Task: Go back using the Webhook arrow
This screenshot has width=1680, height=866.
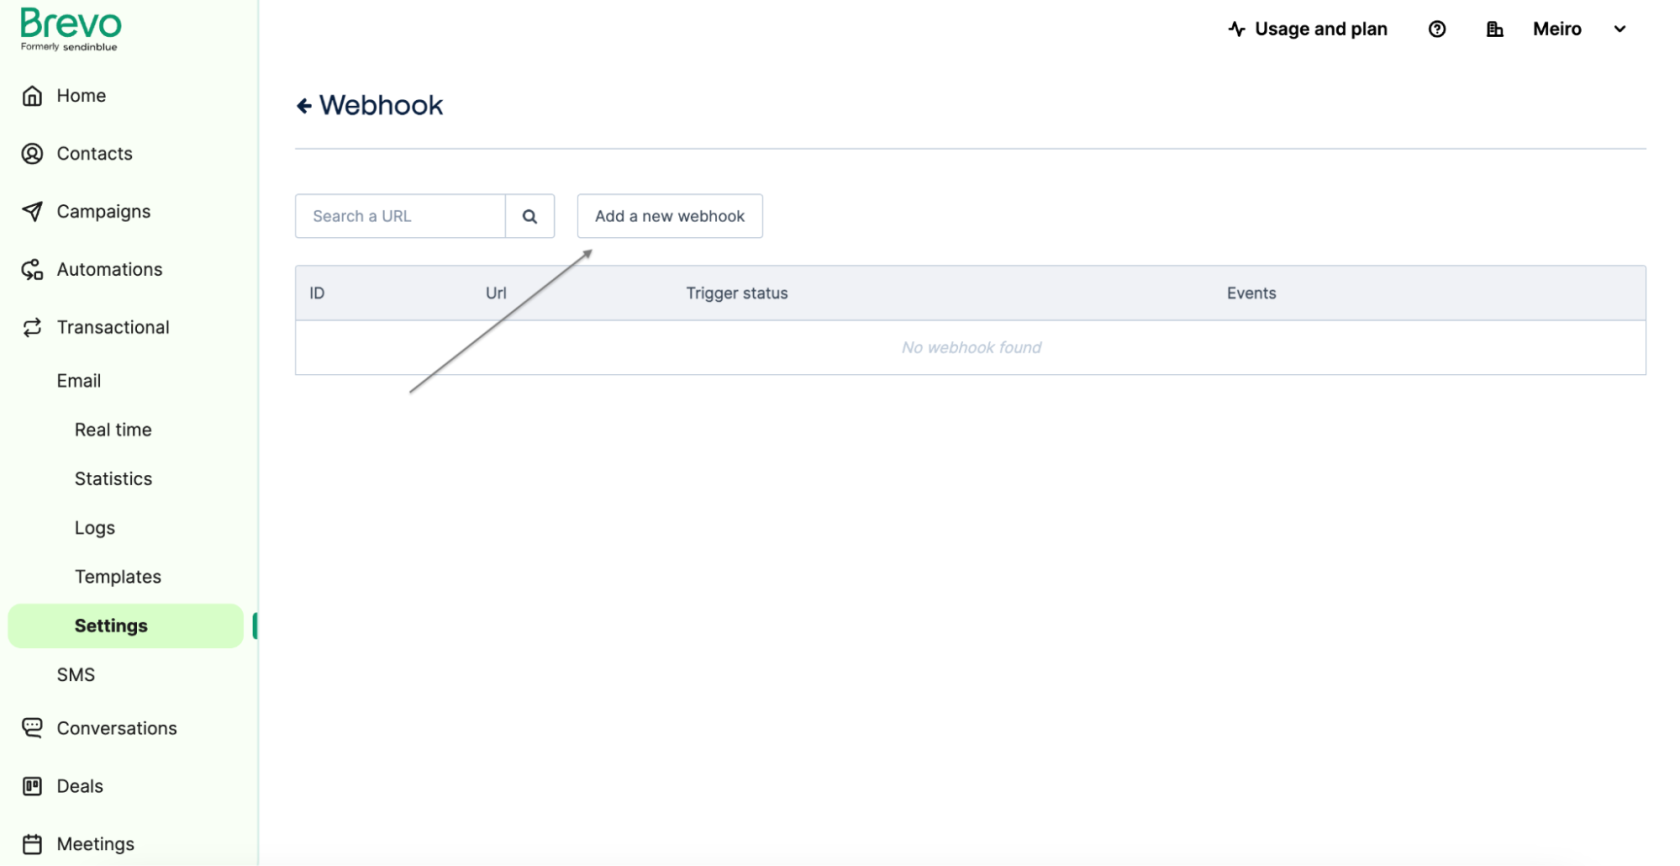Action: [304, 106]
